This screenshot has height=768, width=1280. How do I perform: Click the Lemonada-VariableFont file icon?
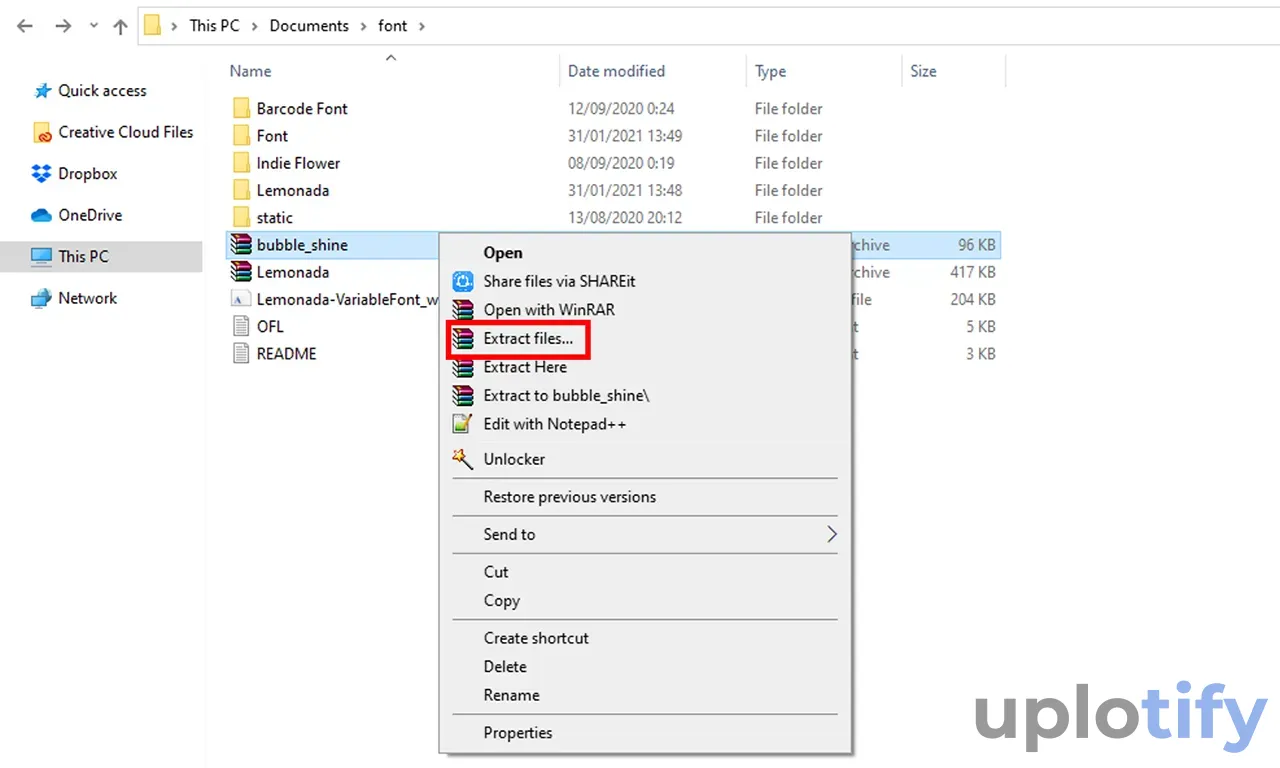pos(241,299)
